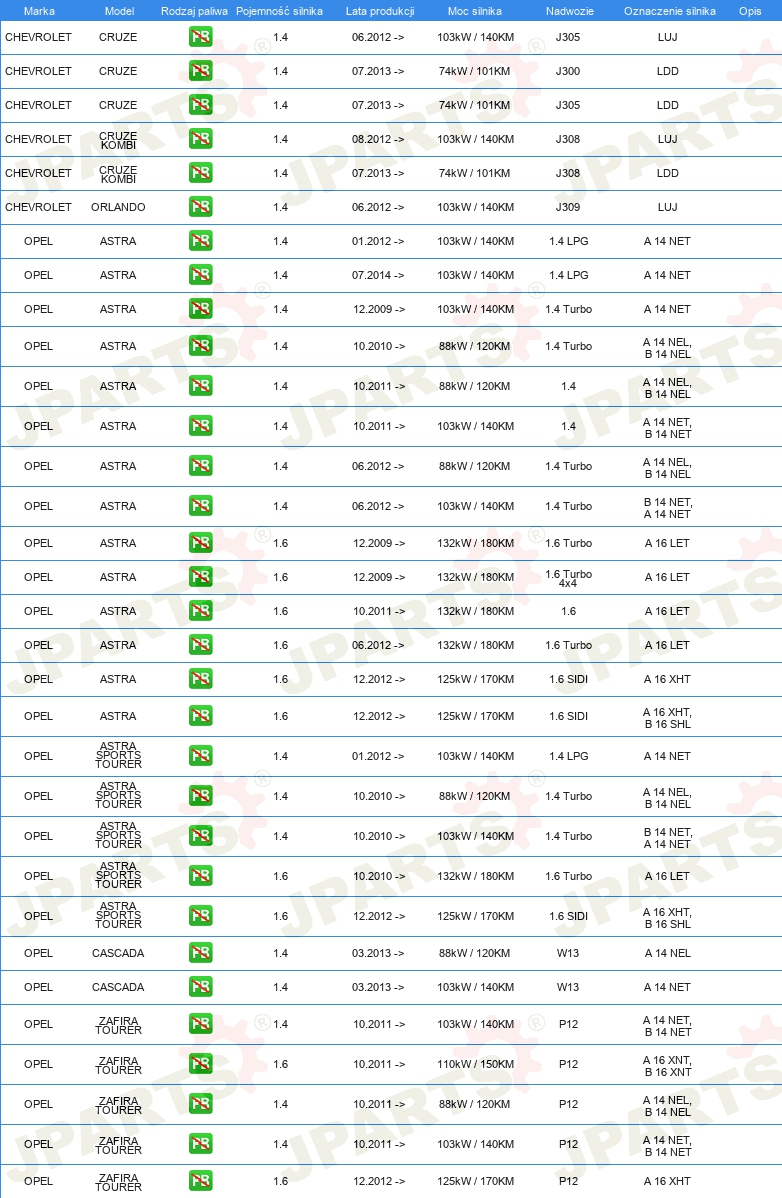Click LUJ in the Orlando row
Image resolution: width=782 pixels, height=1198 pixels.
click(667, 207)
